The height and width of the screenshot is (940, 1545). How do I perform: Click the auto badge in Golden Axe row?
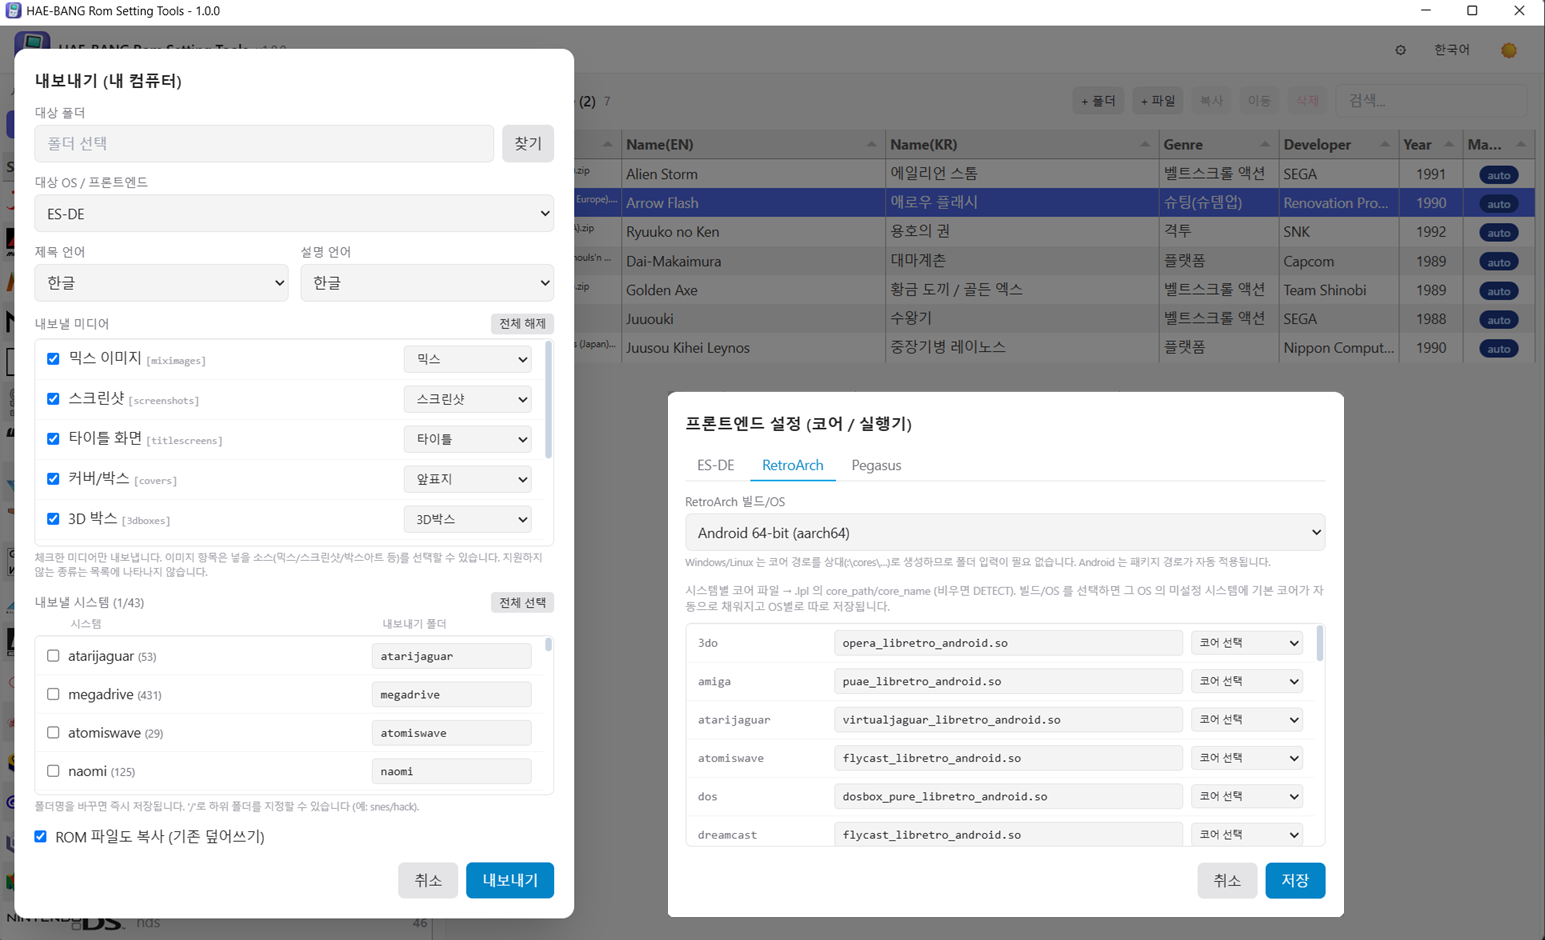[1498, 291]
